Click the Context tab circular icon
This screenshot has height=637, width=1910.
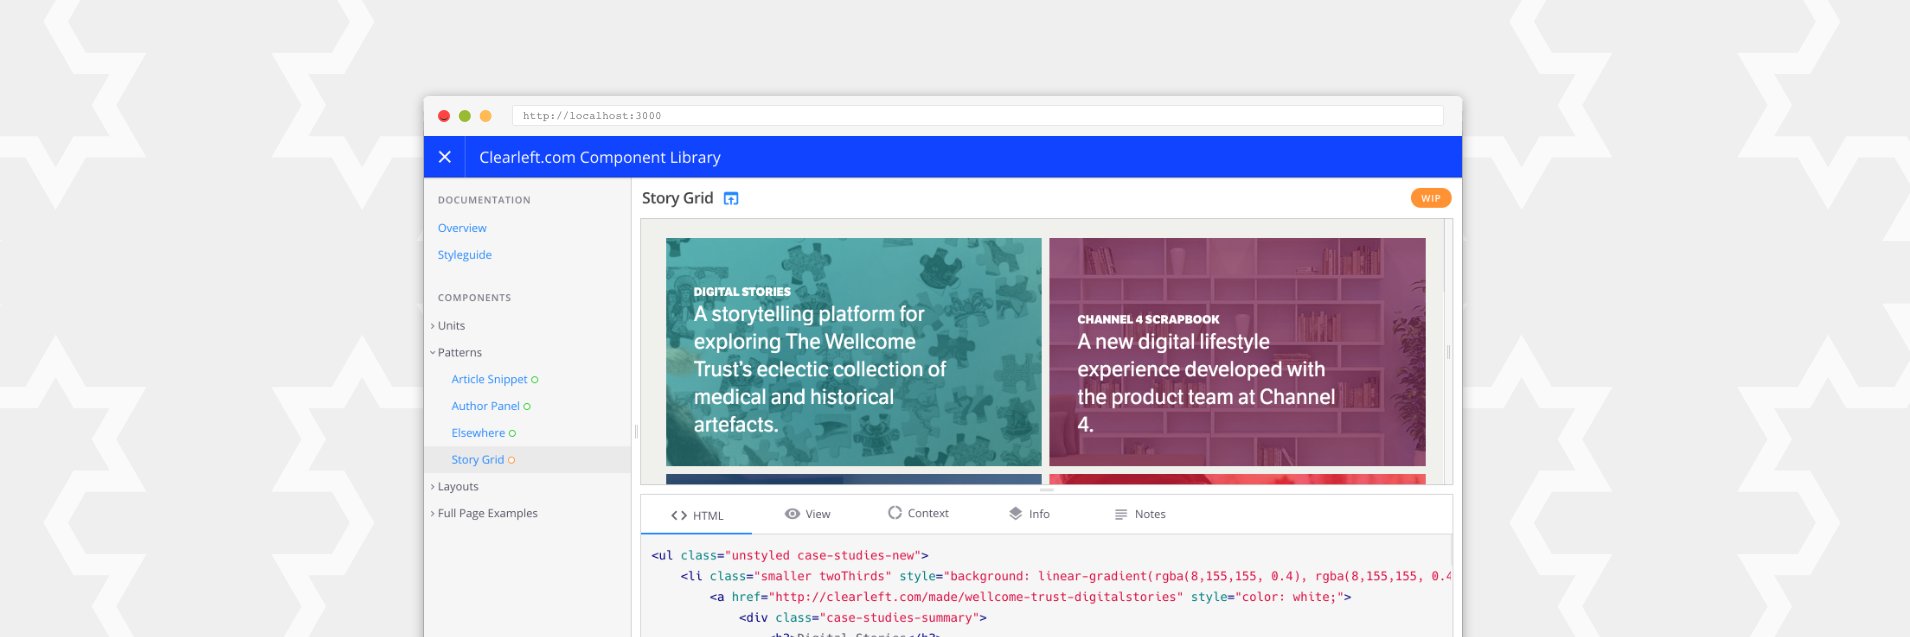pos(895,513)
